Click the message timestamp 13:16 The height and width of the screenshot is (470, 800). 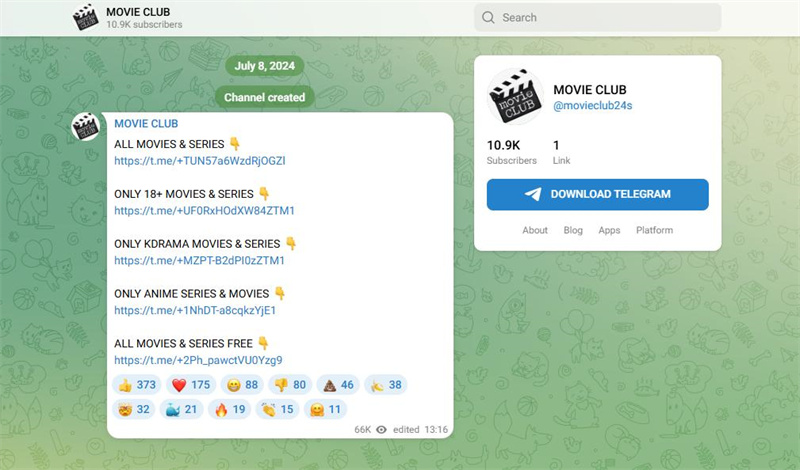(436, 430)
